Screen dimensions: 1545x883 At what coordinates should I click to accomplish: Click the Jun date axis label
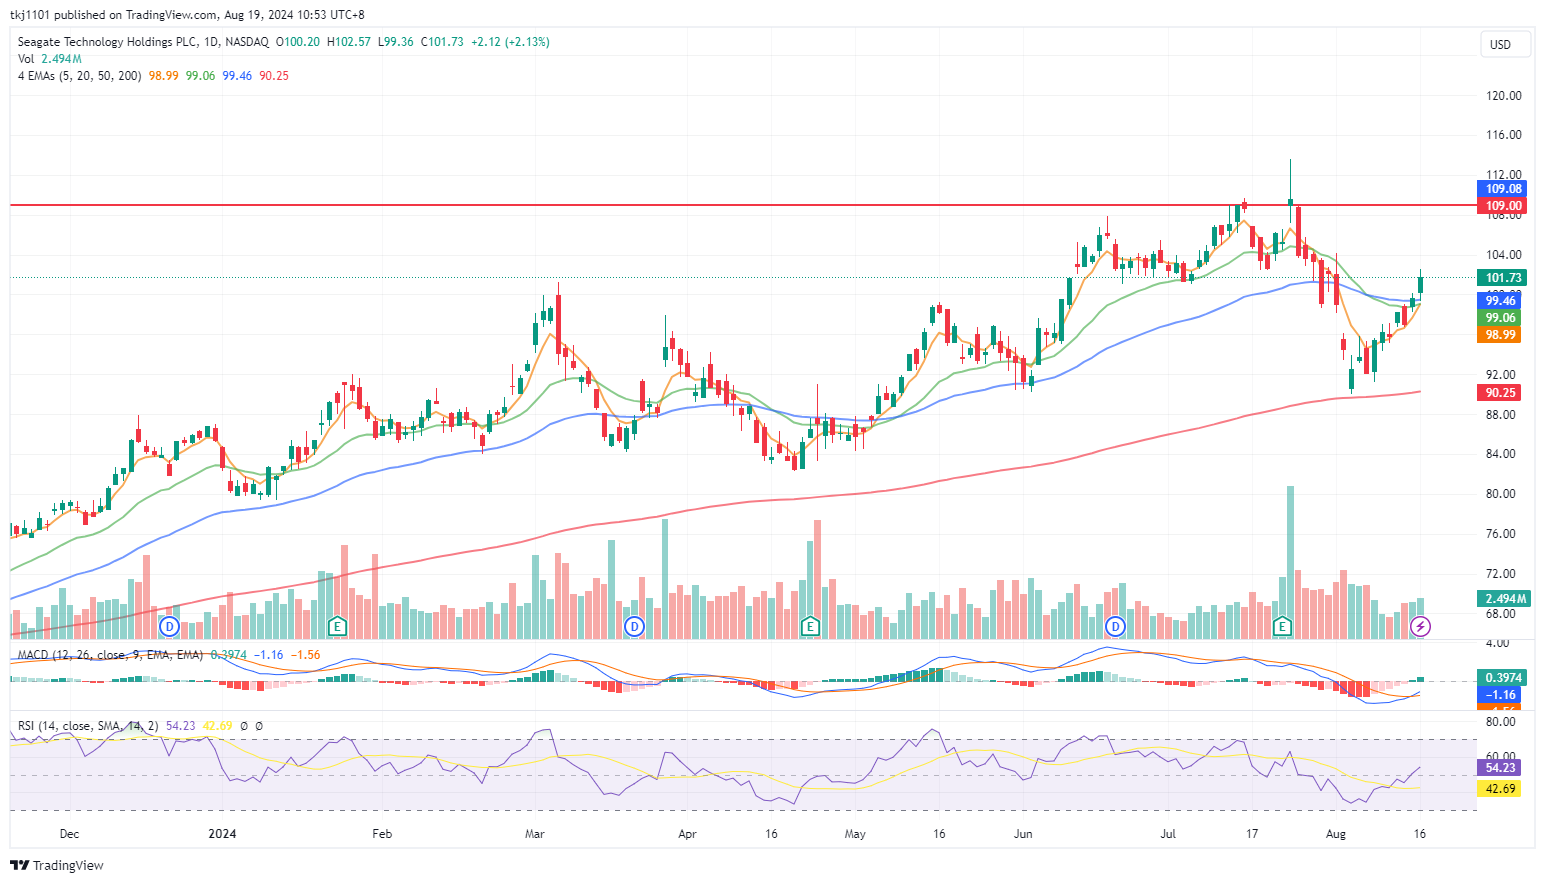[x=1023, y=834]
